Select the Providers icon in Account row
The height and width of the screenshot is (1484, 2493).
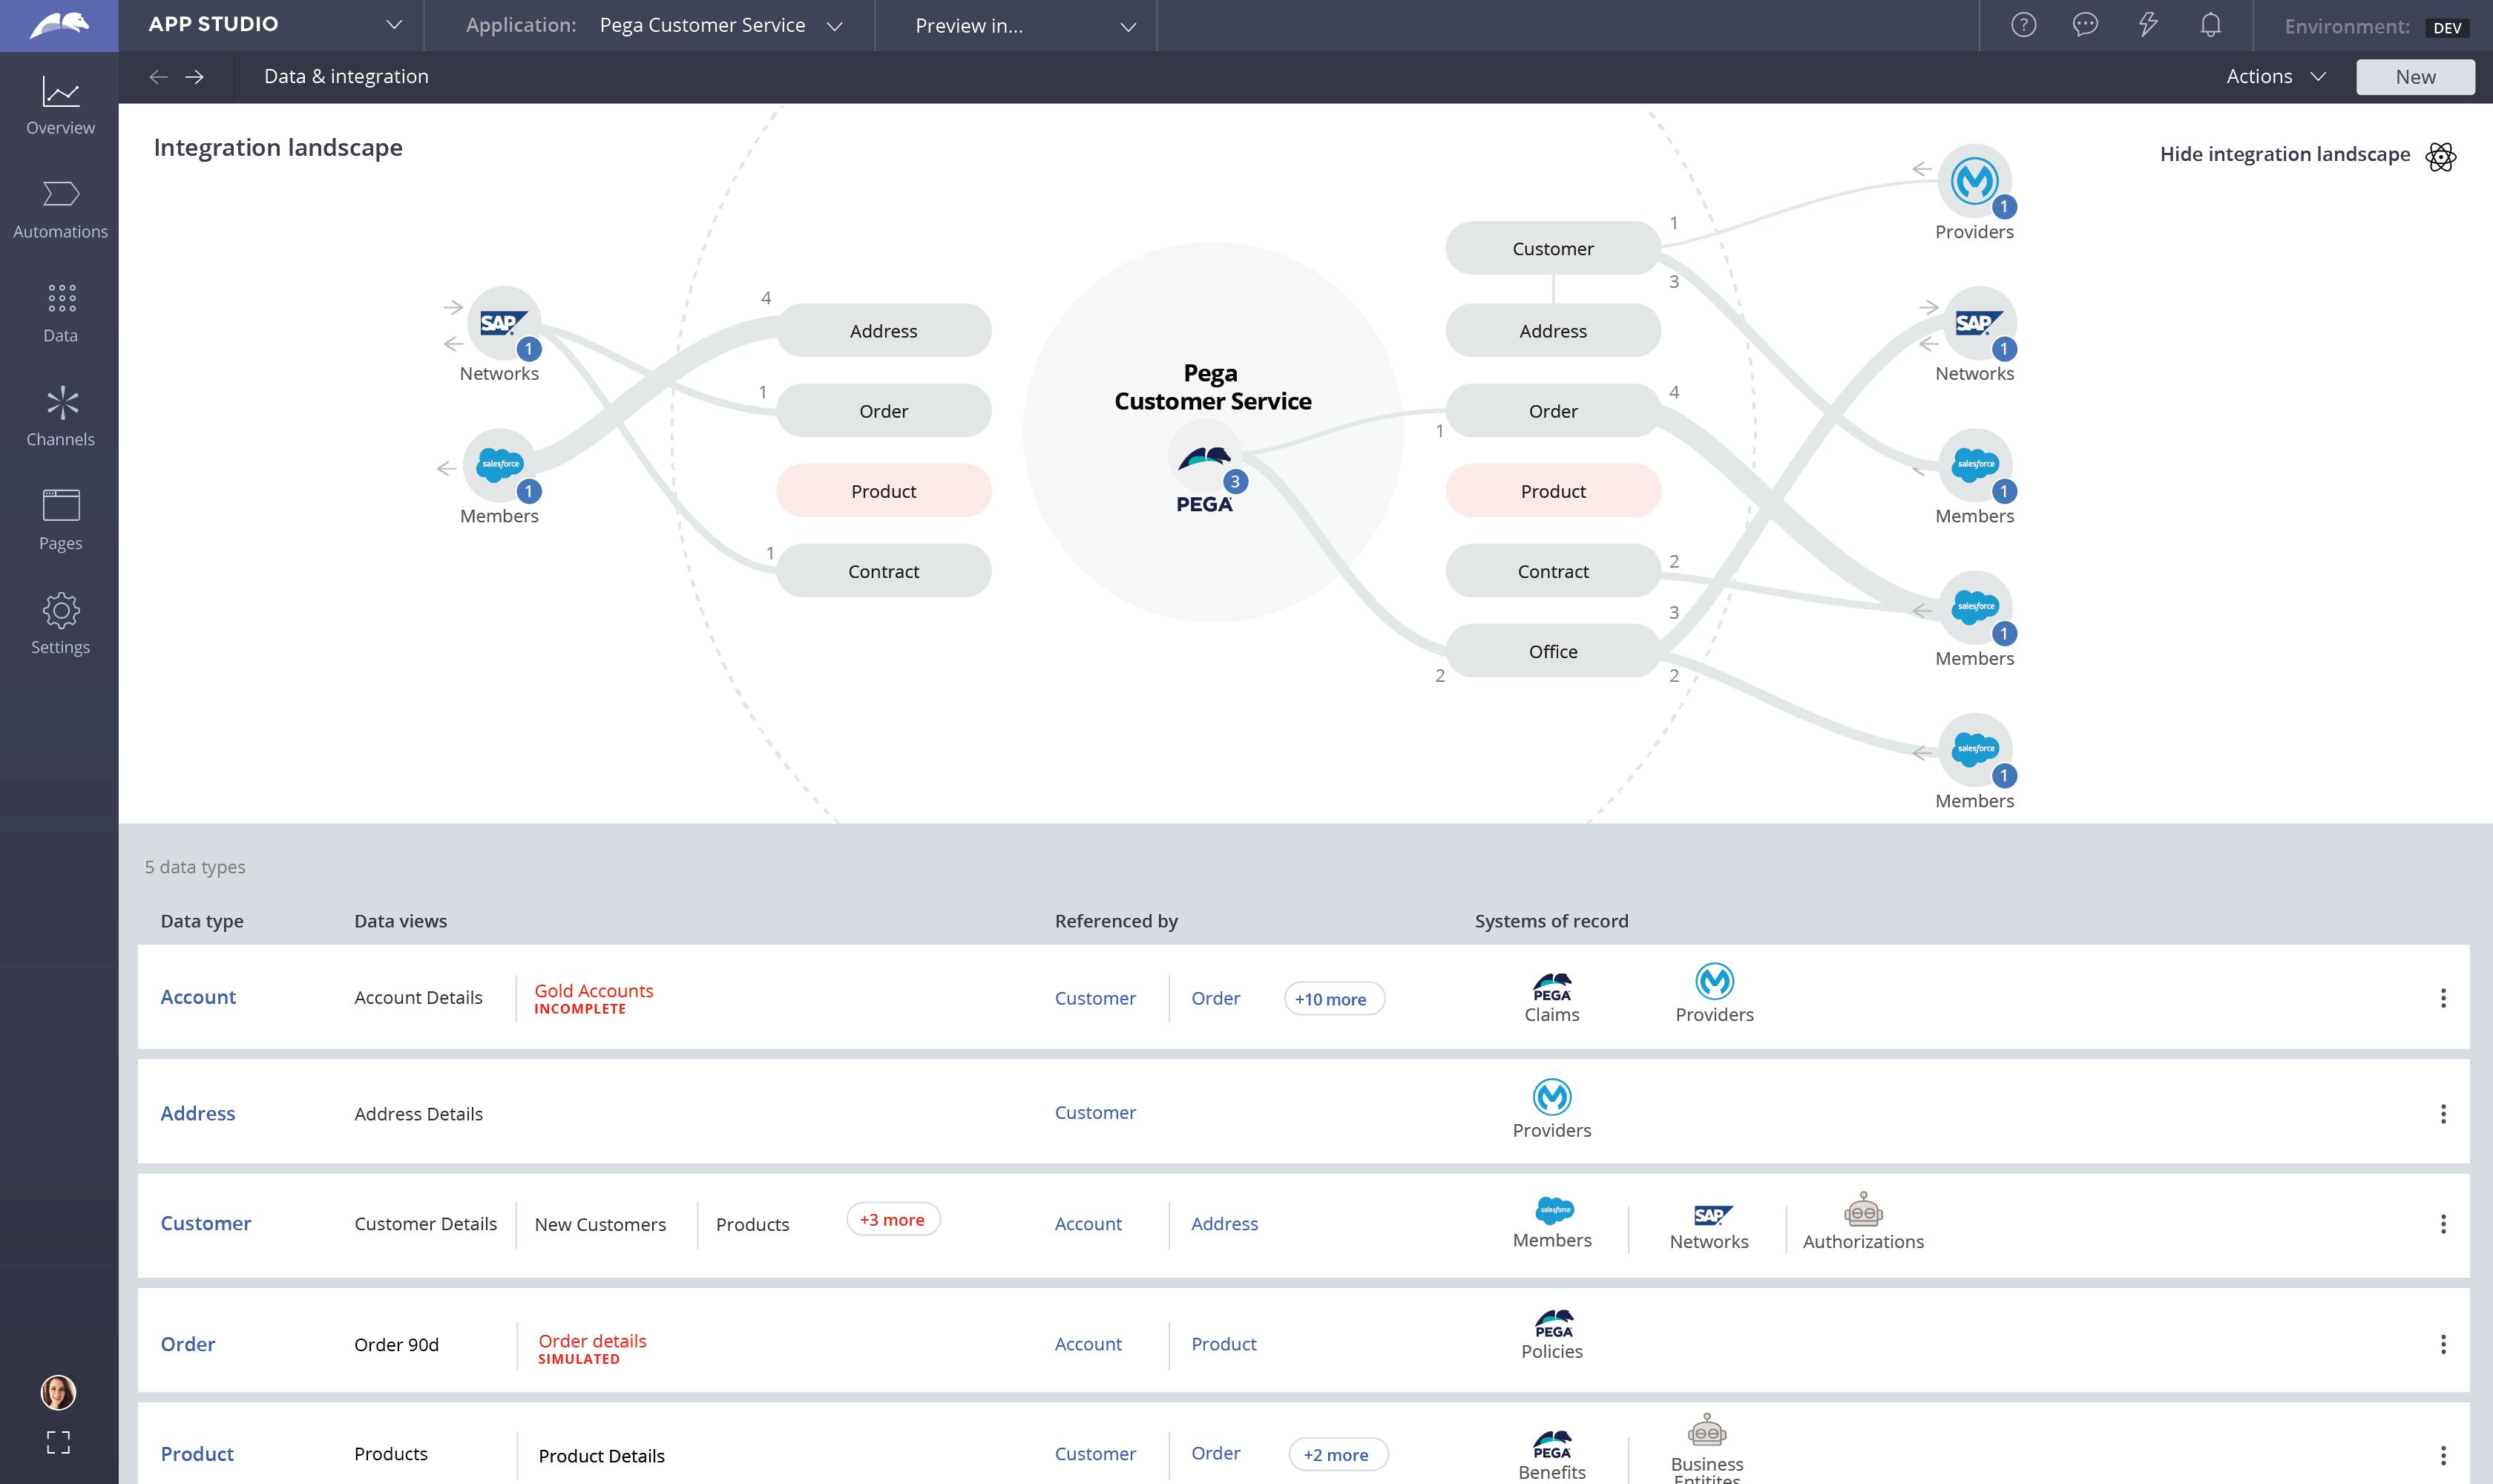(x=1712, y=984)
